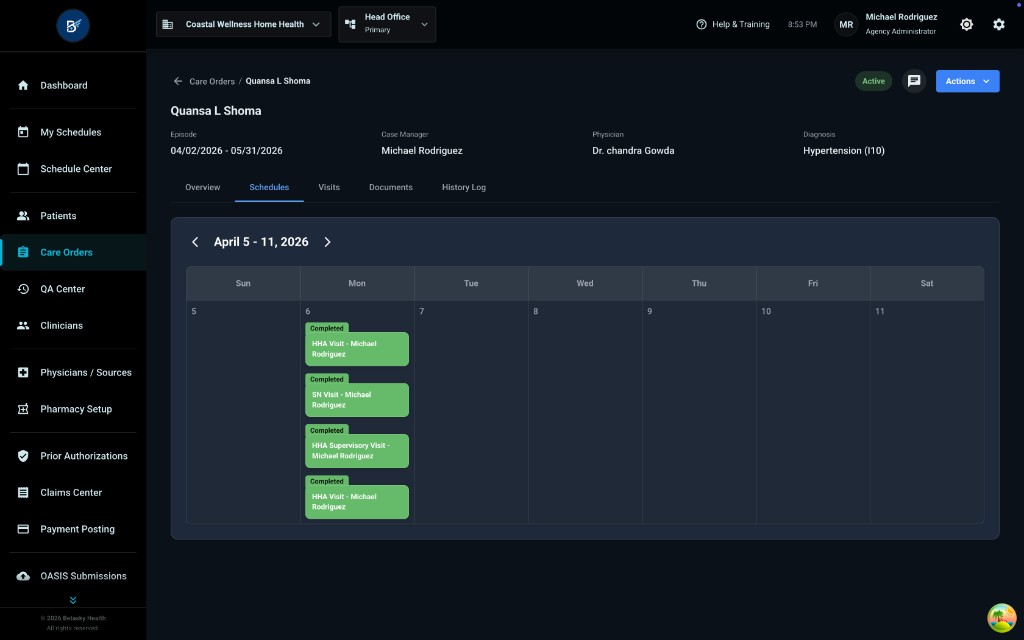The width and height of the screenshot is (1024, 640).
Task: Click the Head Office branch hierarchy icon
Action: [x=351, y=25]
